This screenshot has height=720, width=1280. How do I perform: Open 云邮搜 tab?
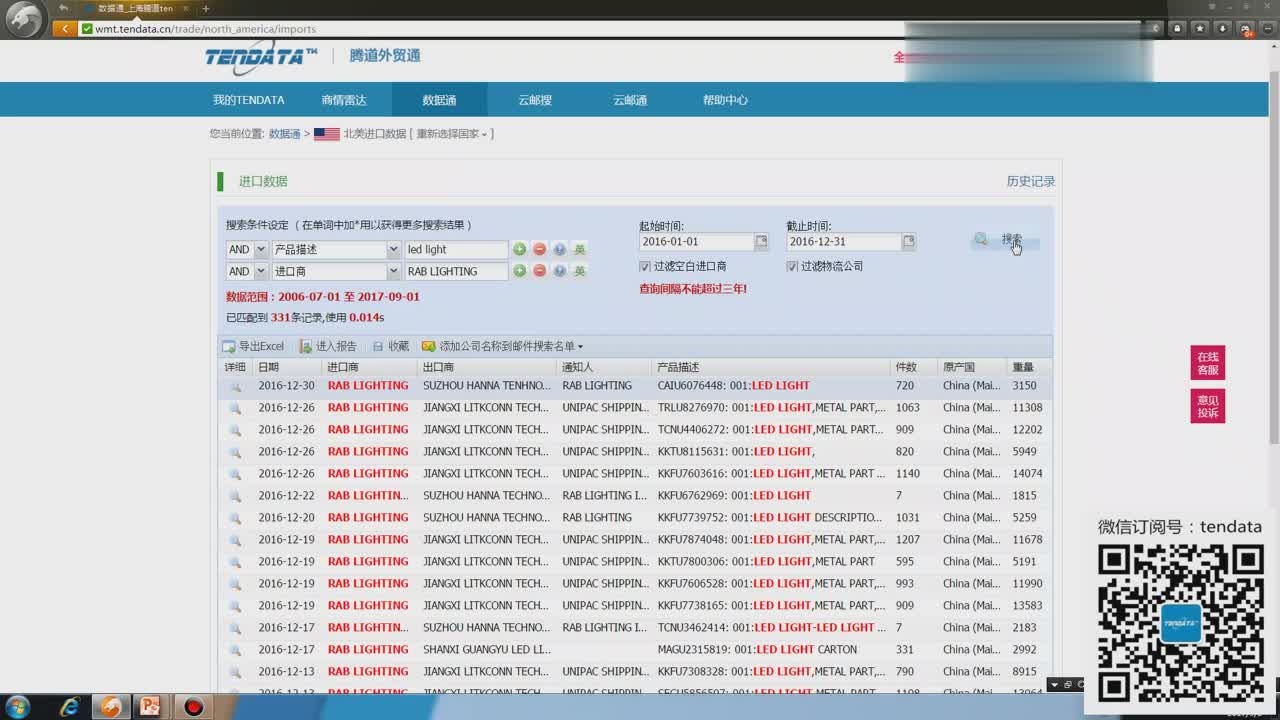pyautogui.click(x=535, y=100)
